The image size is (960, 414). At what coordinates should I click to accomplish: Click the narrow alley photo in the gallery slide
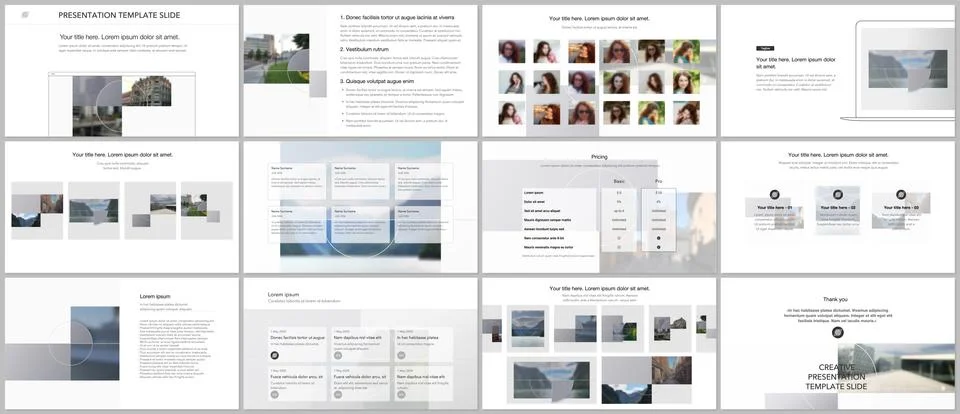coord(672,370)
